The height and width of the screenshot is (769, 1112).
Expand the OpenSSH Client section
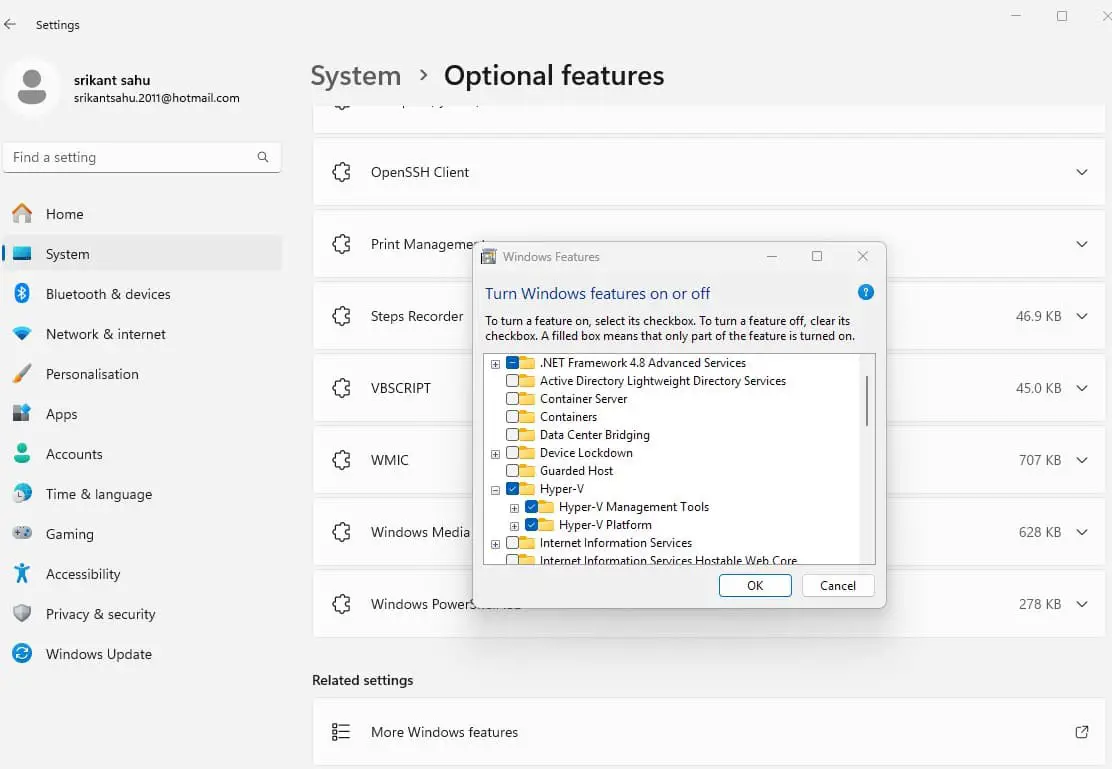1082,172
